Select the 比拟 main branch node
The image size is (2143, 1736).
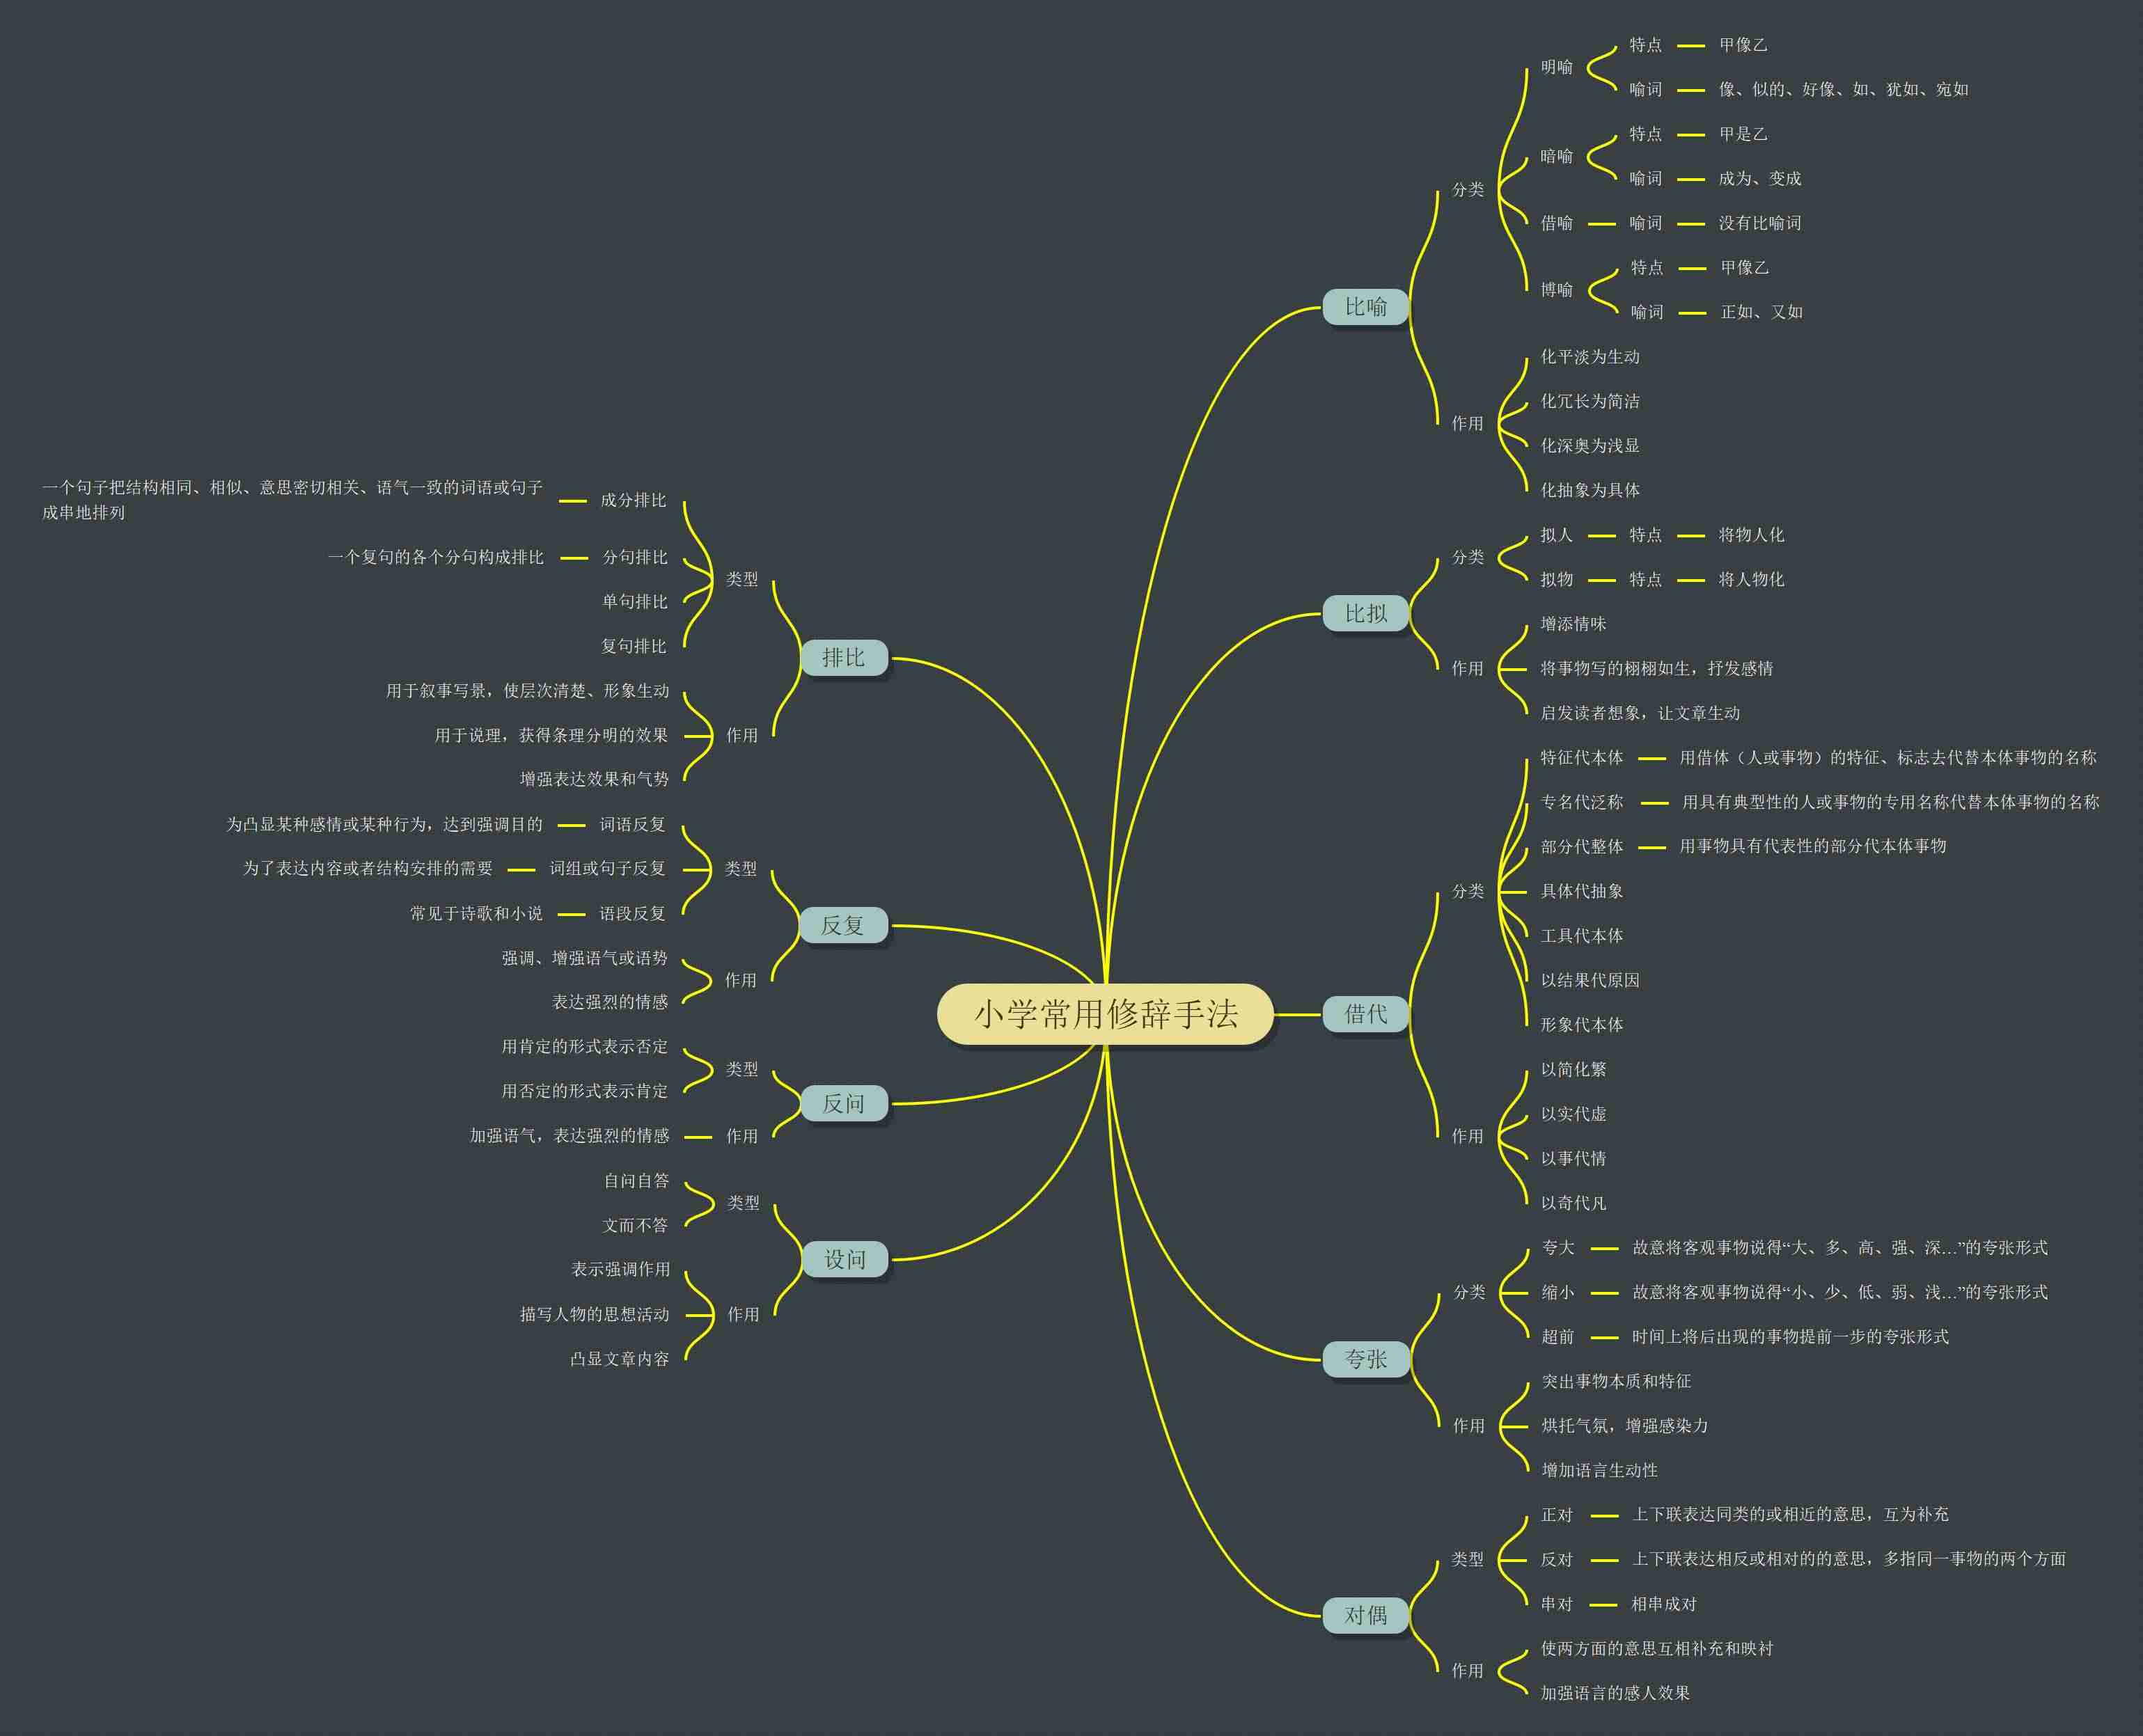coord(1365,613)
